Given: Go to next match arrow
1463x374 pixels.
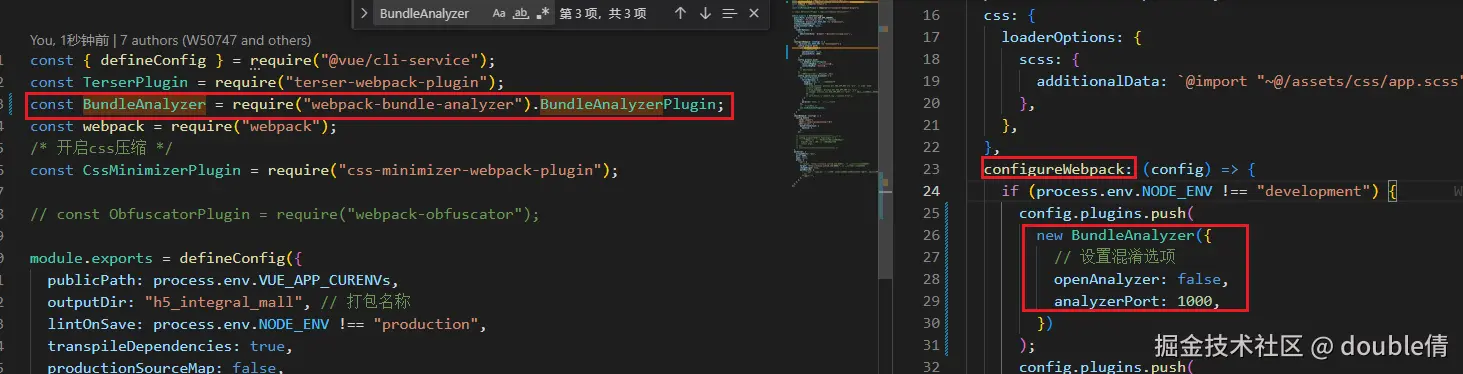Looking at the screenshot, I should pyautogui.click(x=705, y=13).
